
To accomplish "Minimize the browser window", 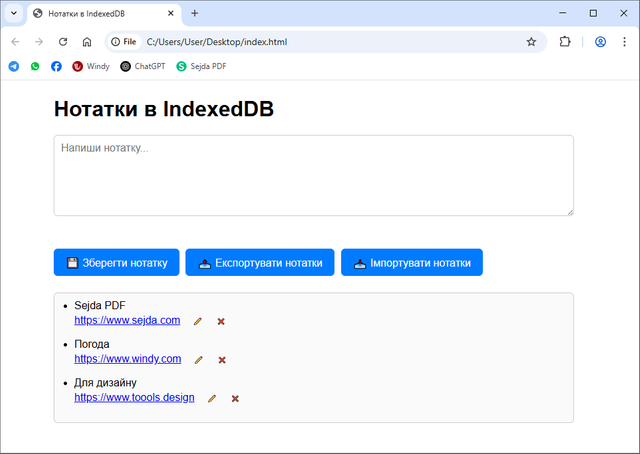I will (x=562, y=13).
